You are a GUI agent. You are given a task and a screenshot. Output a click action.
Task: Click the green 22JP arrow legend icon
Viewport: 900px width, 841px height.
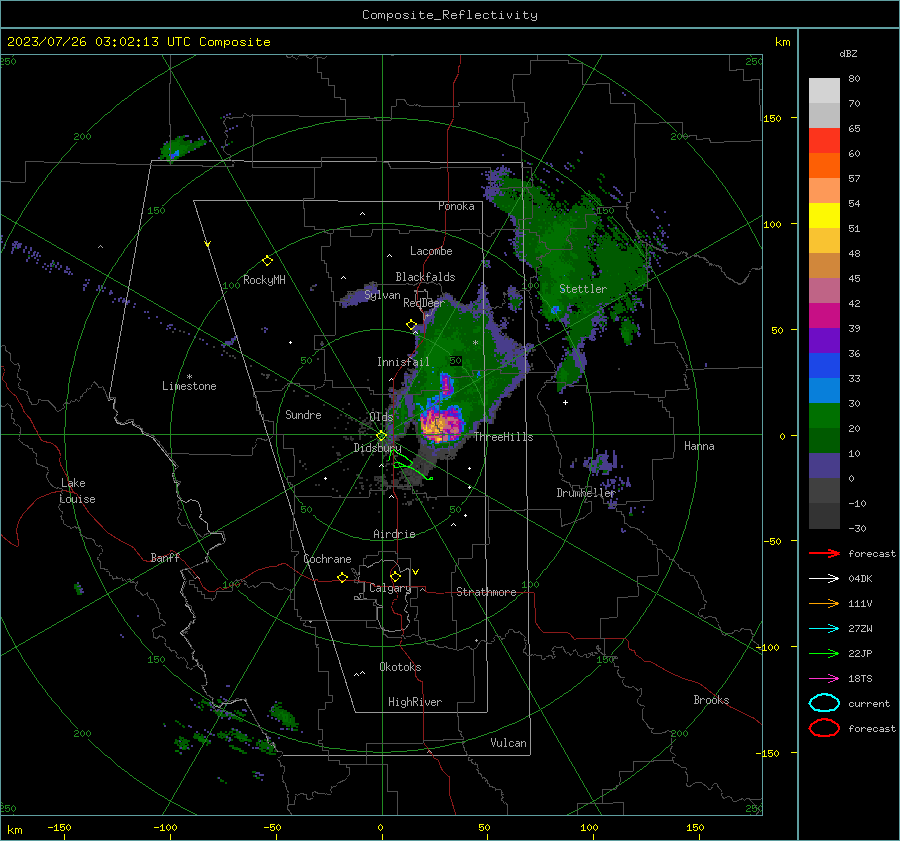click(x=824, y=653)
